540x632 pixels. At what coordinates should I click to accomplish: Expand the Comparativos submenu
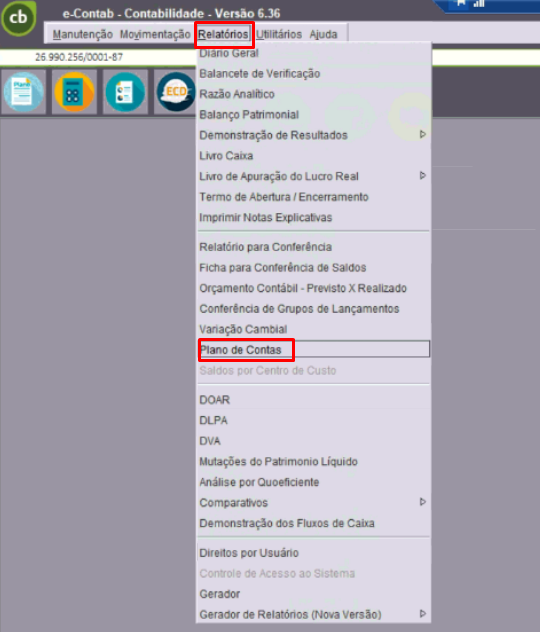click(314, 503)
